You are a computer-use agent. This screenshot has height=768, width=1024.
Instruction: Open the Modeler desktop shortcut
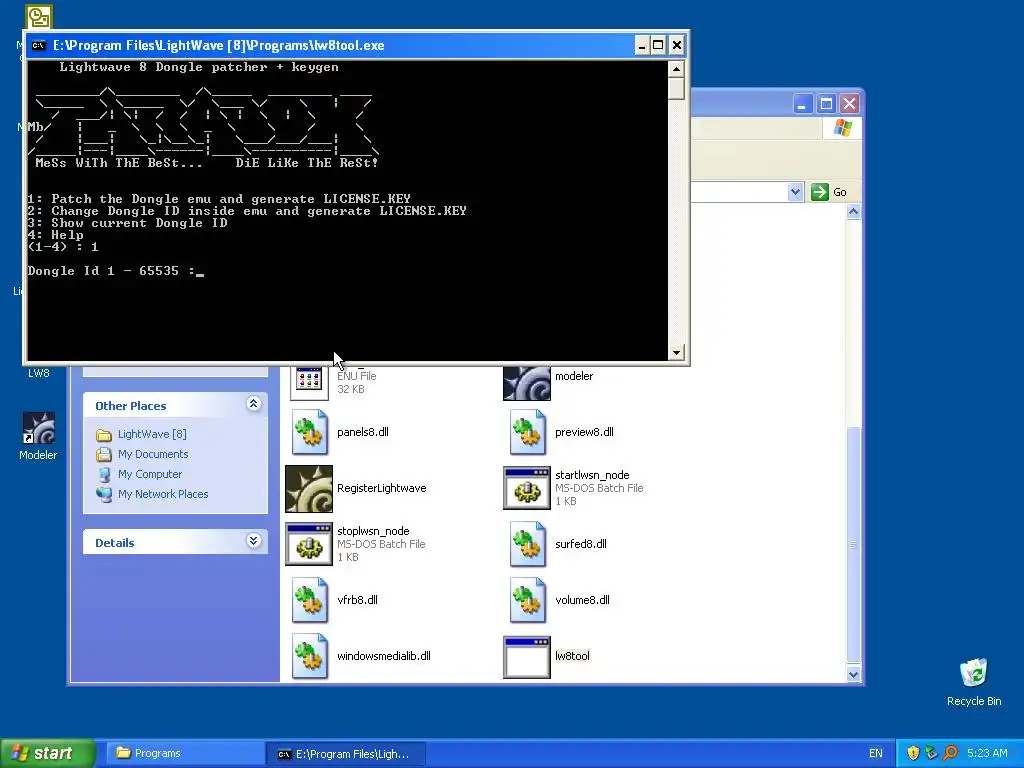(38, 429)
